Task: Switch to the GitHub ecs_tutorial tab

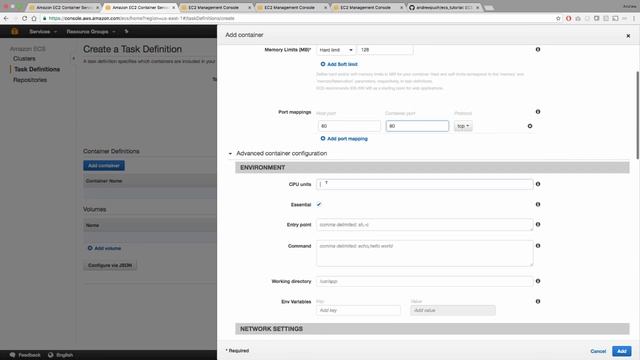Action: click(x=444, y=7)
